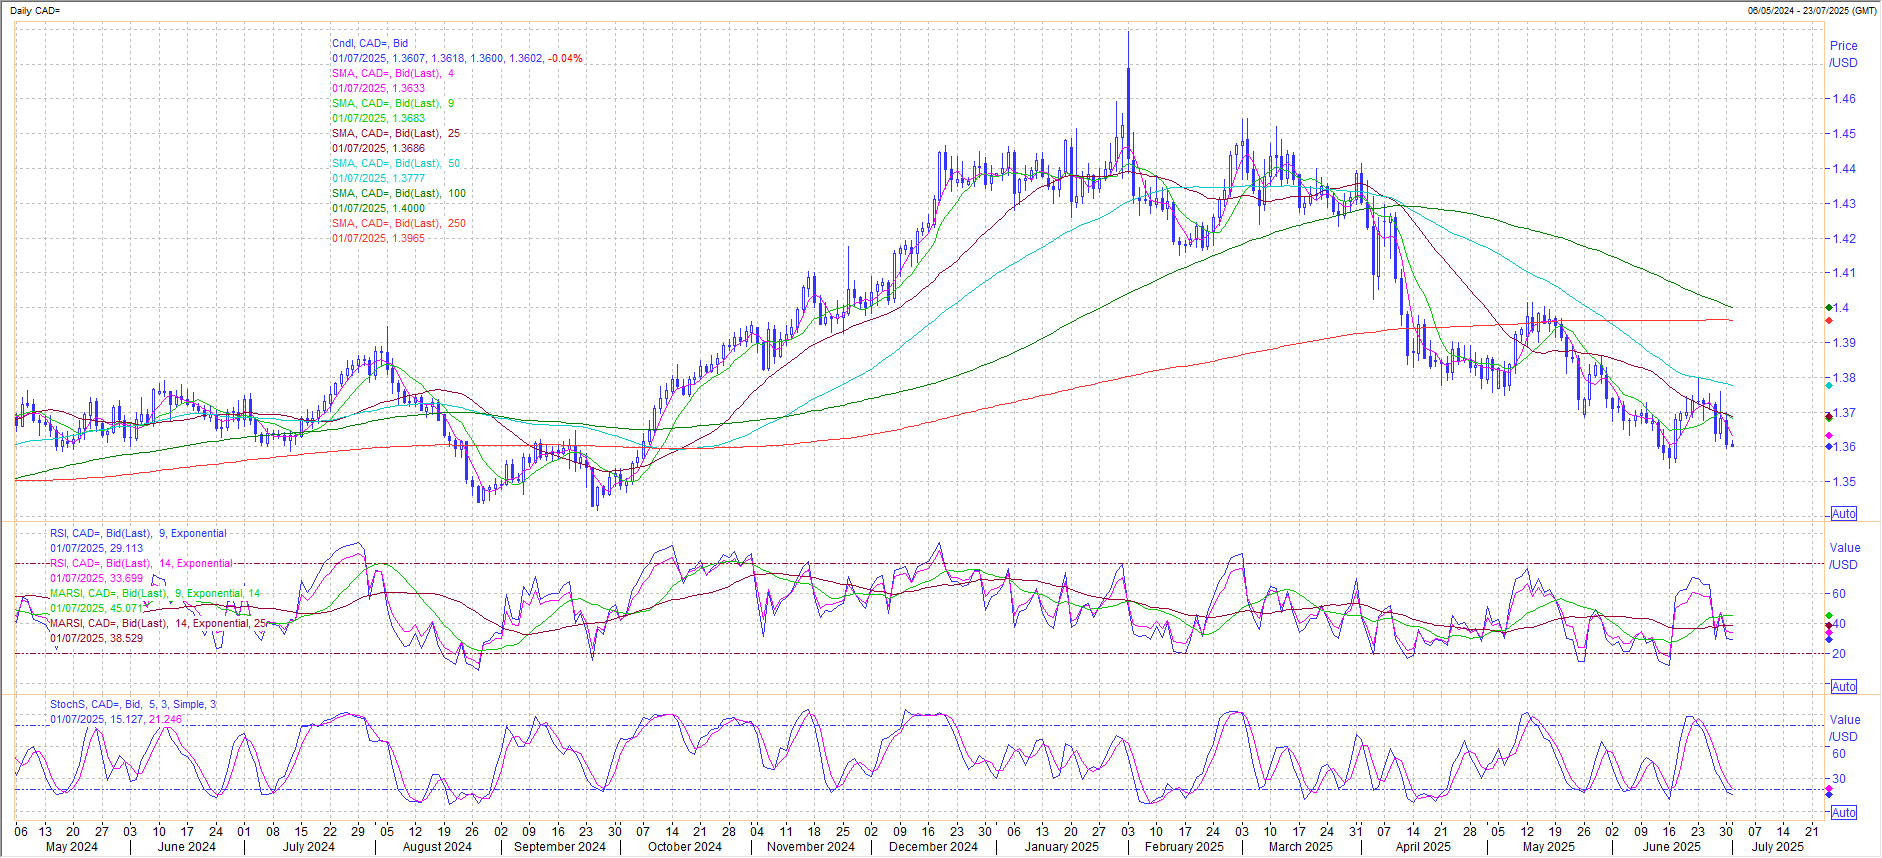Click the StochS values '15.127, 21.246'
Image resolution: width=1882 pixels, height=858 pixels.
click(x=145, y=719)
